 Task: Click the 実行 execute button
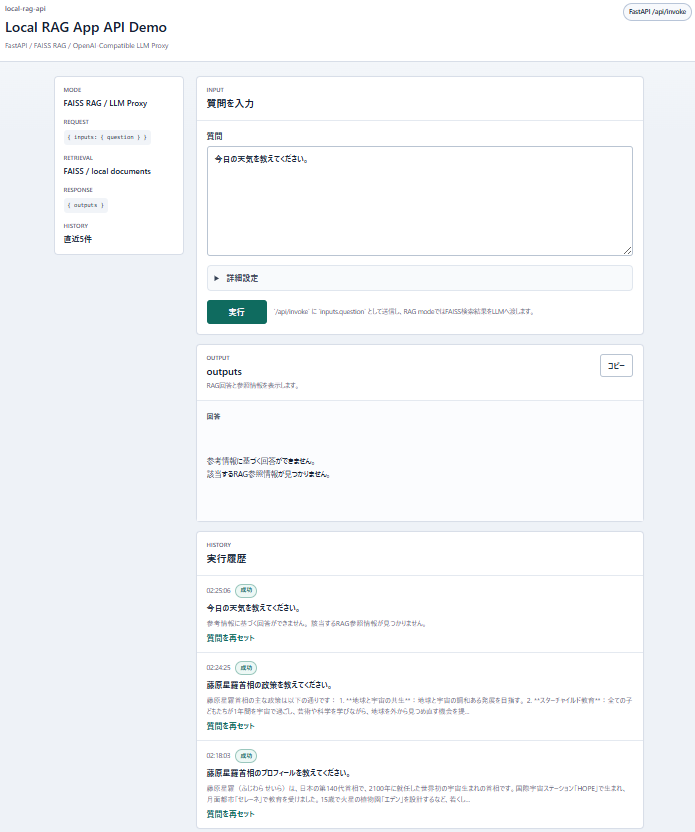(x=237, y=312)
